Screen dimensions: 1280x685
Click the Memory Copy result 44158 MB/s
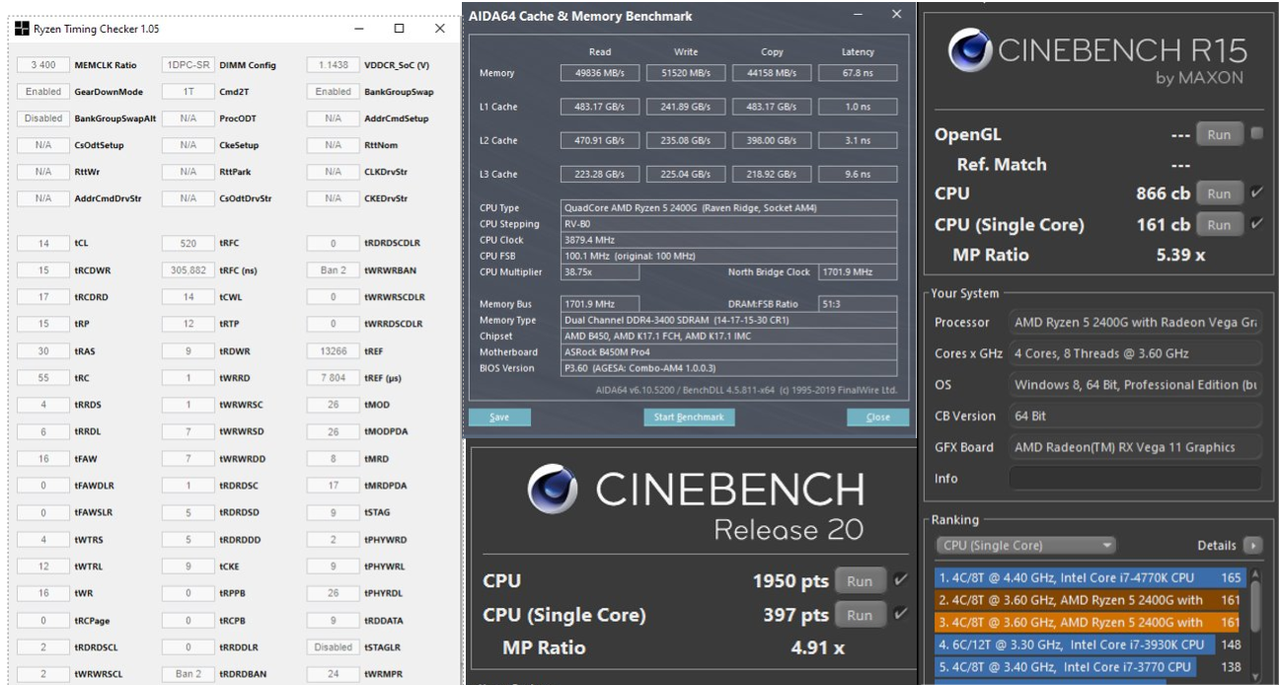(x=772, y=73)
